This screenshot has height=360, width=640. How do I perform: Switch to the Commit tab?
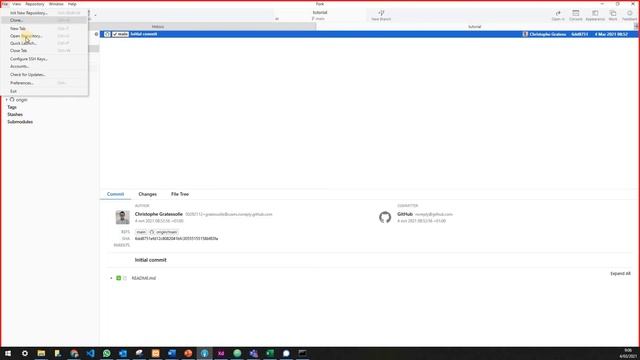[x=116, y=194]
